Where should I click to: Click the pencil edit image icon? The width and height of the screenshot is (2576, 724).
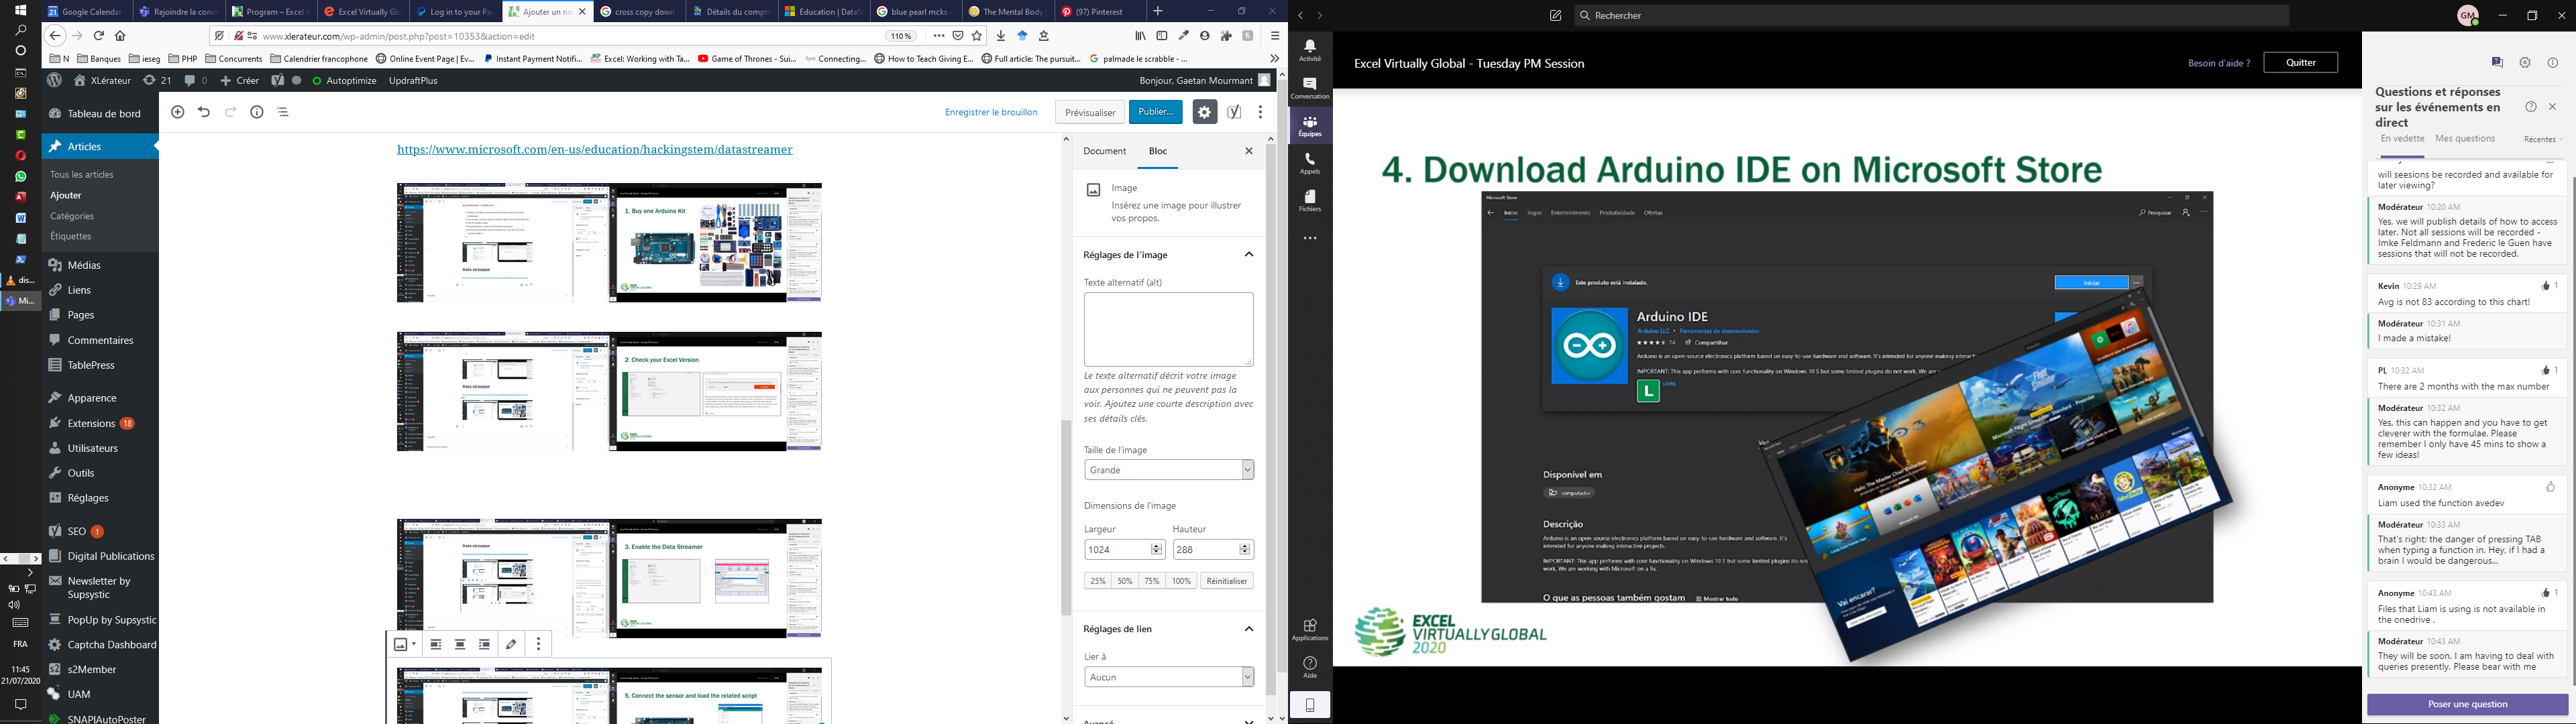click(512, 645)
